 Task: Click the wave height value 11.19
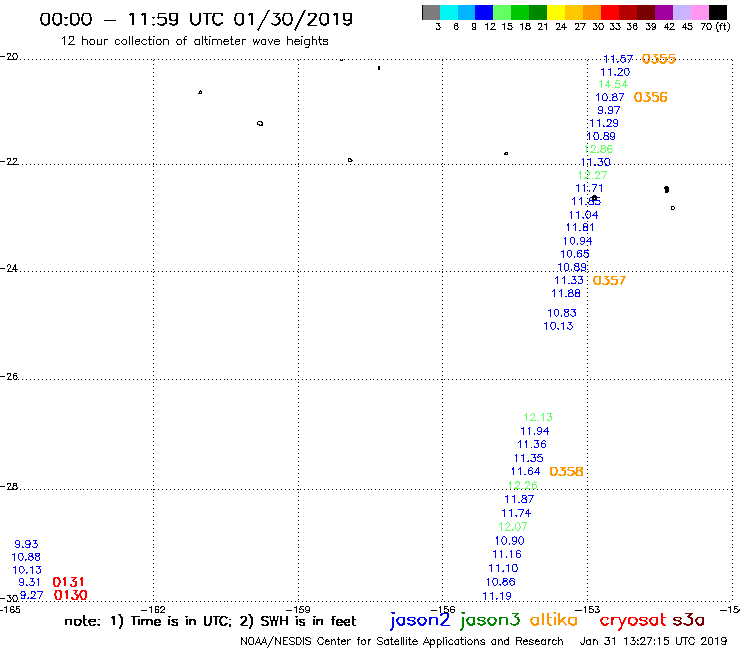(497, 596)
